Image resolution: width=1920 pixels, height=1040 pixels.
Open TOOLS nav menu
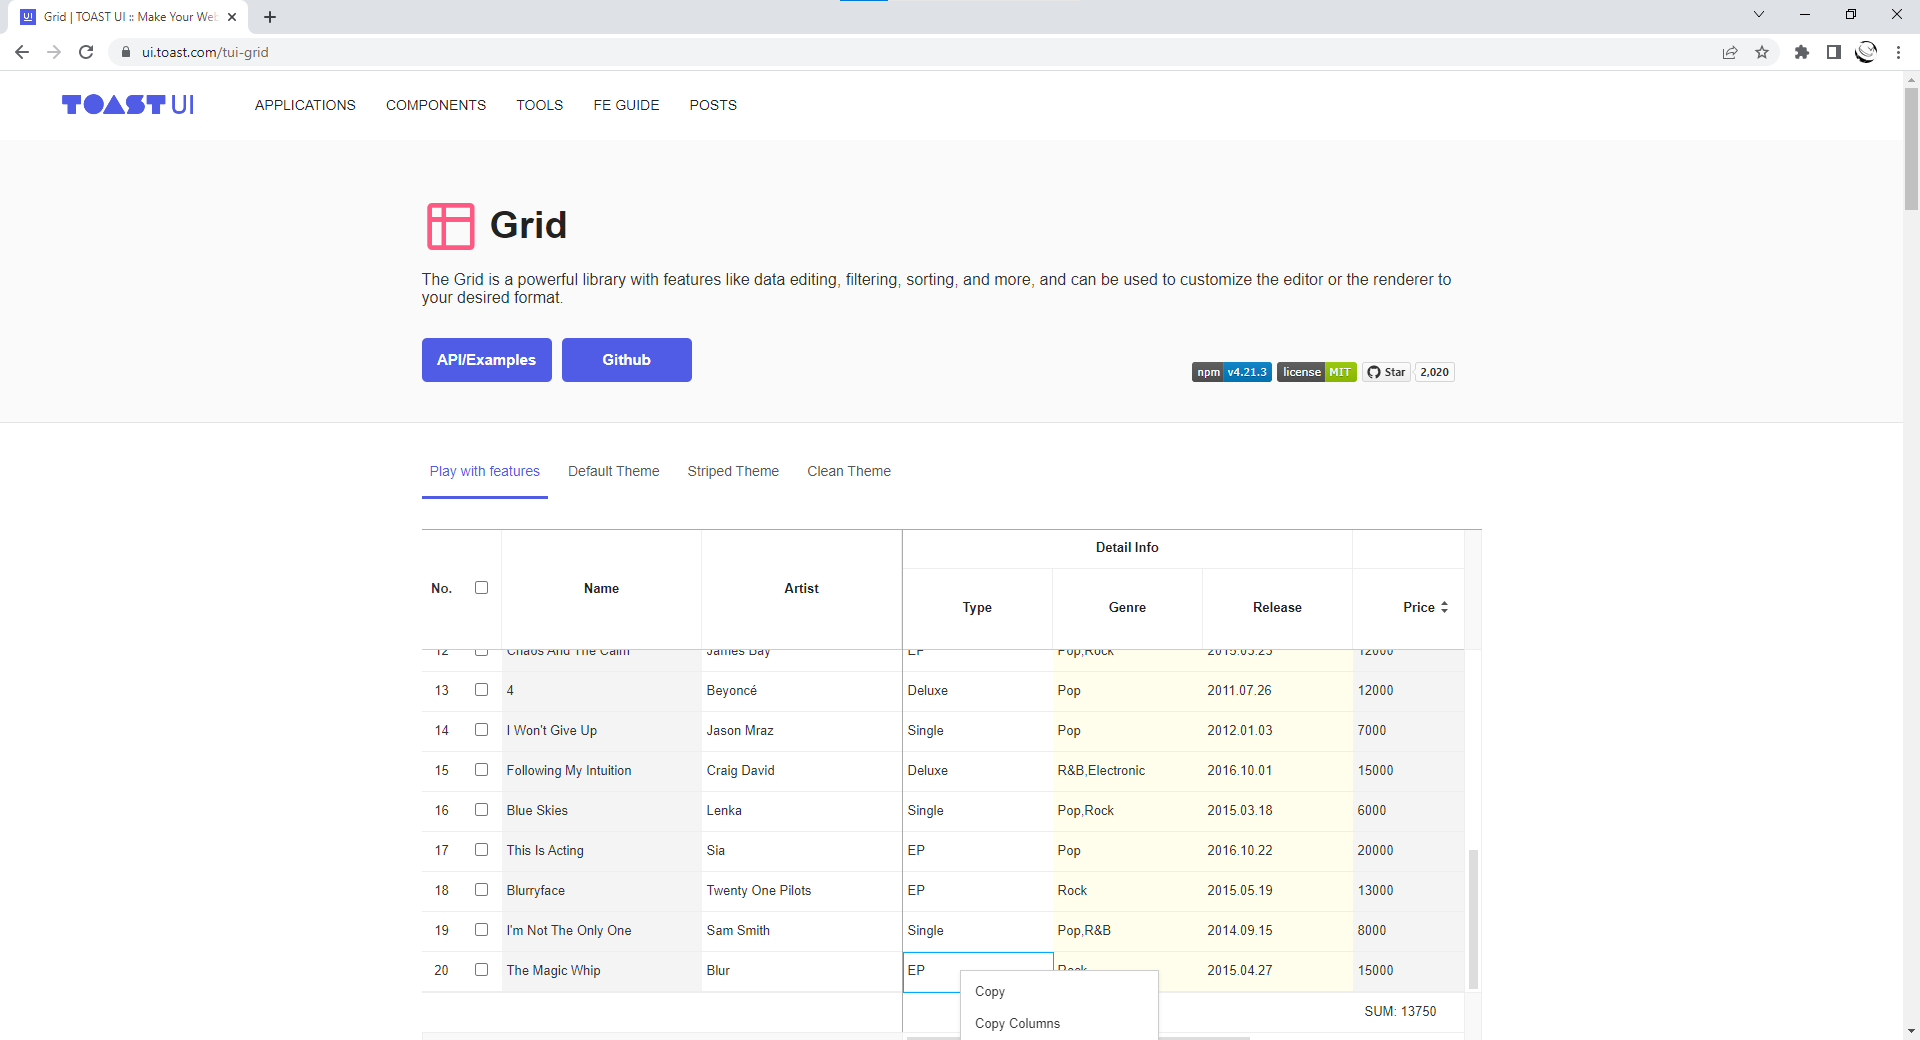pyautogui.click(x=540, y=105)
